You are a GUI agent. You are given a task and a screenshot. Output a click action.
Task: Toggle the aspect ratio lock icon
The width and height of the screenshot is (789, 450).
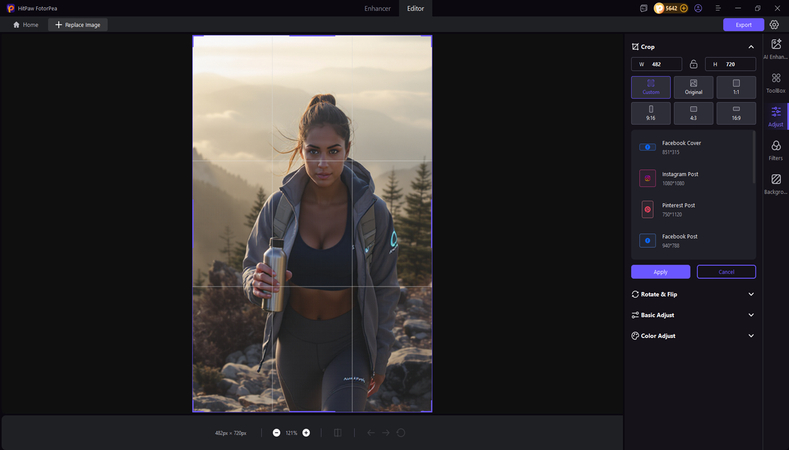[x=693, y=64]
